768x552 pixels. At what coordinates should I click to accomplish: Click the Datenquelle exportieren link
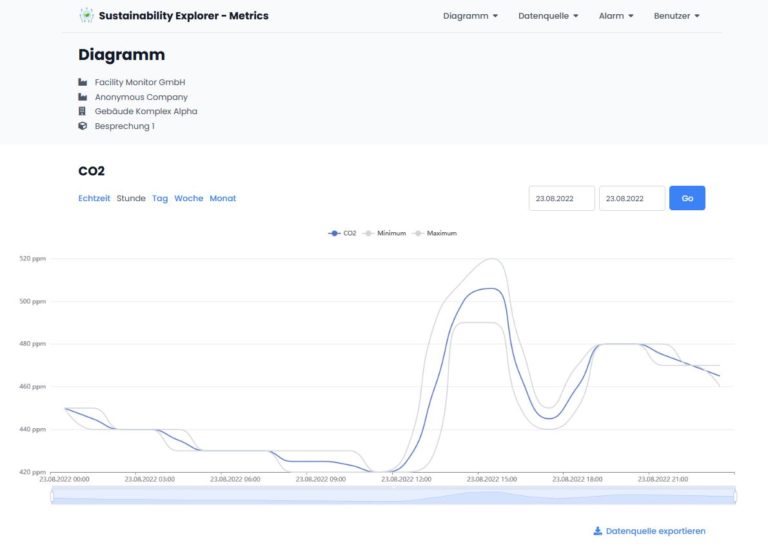[655, 531]
